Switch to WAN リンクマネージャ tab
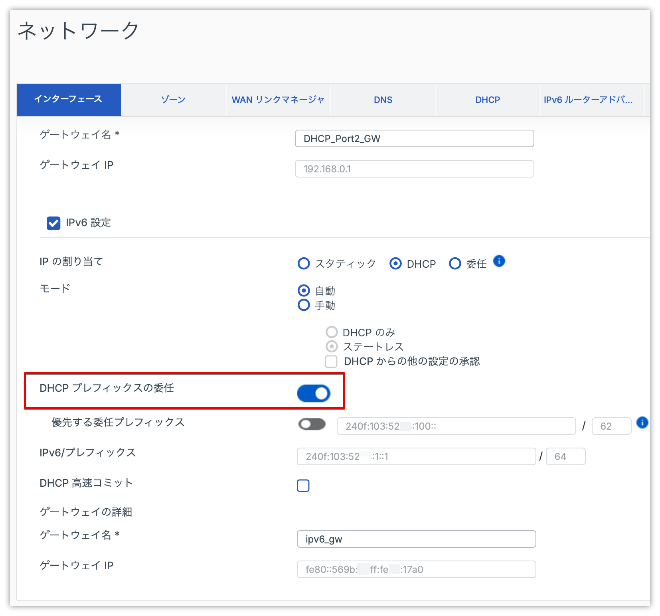The height and width of the screenshot is (616, 660). point(278,100)
